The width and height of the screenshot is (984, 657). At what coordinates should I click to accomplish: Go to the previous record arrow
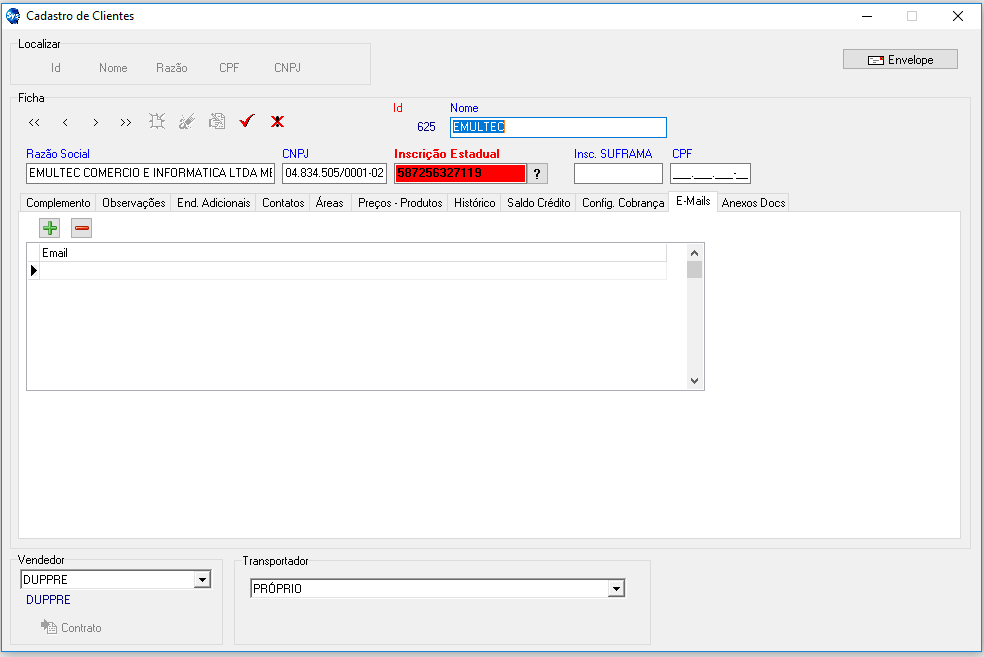(65, 122)
